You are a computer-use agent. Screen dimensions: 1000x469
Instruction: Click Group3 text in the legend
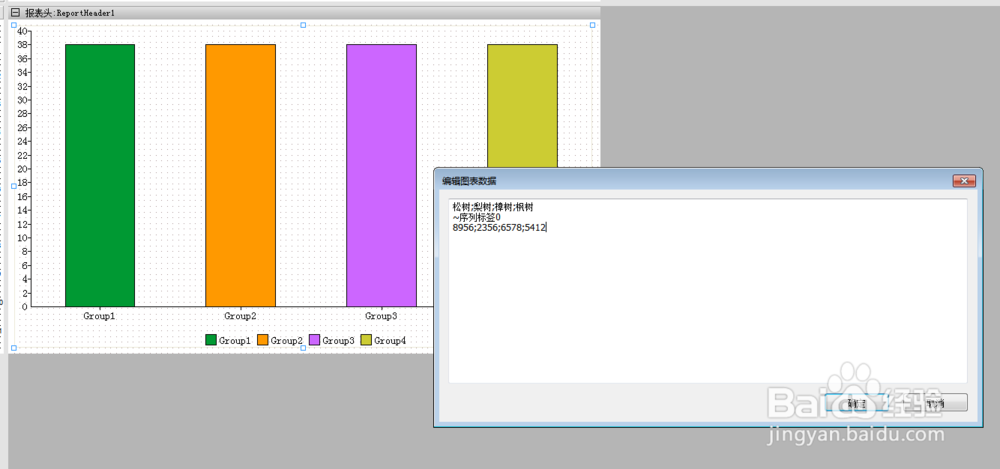pos(338,341)
